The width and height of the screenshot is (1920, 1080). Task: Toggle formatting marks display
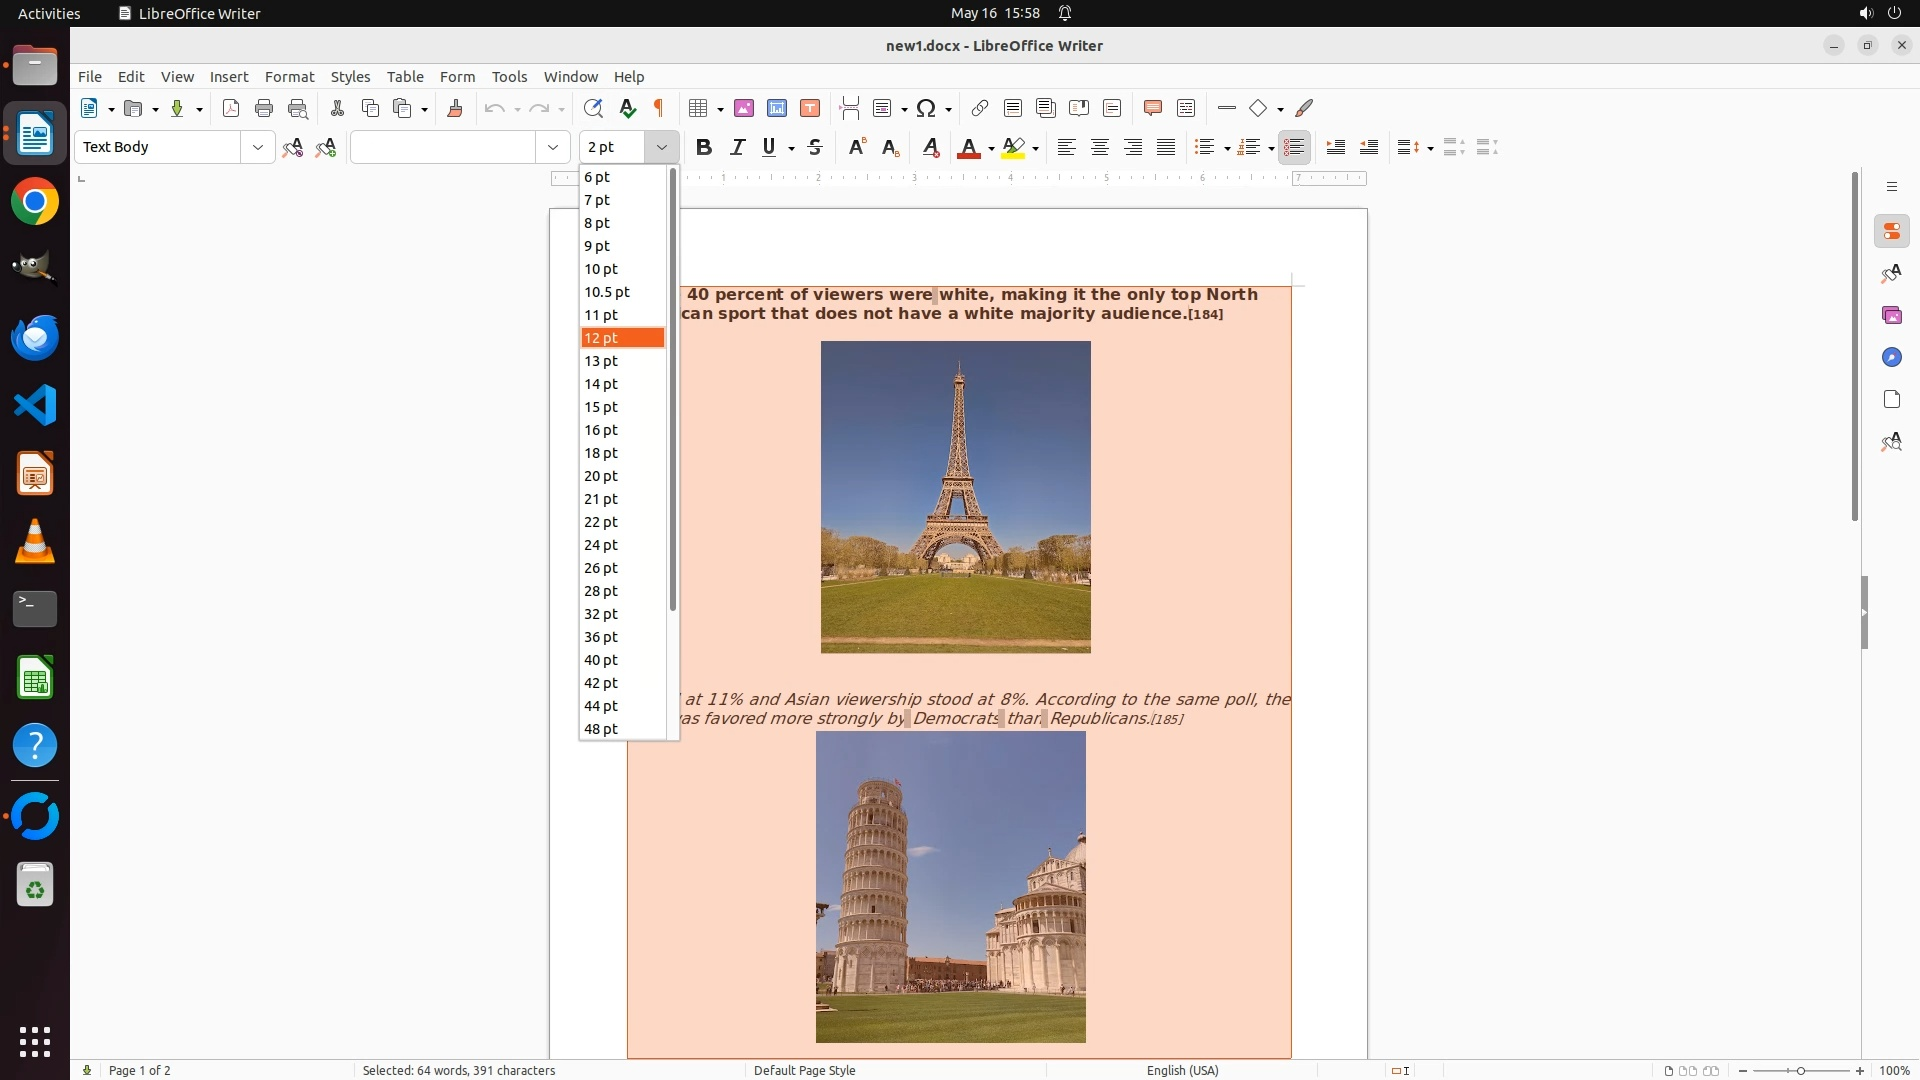coord(659,109)
